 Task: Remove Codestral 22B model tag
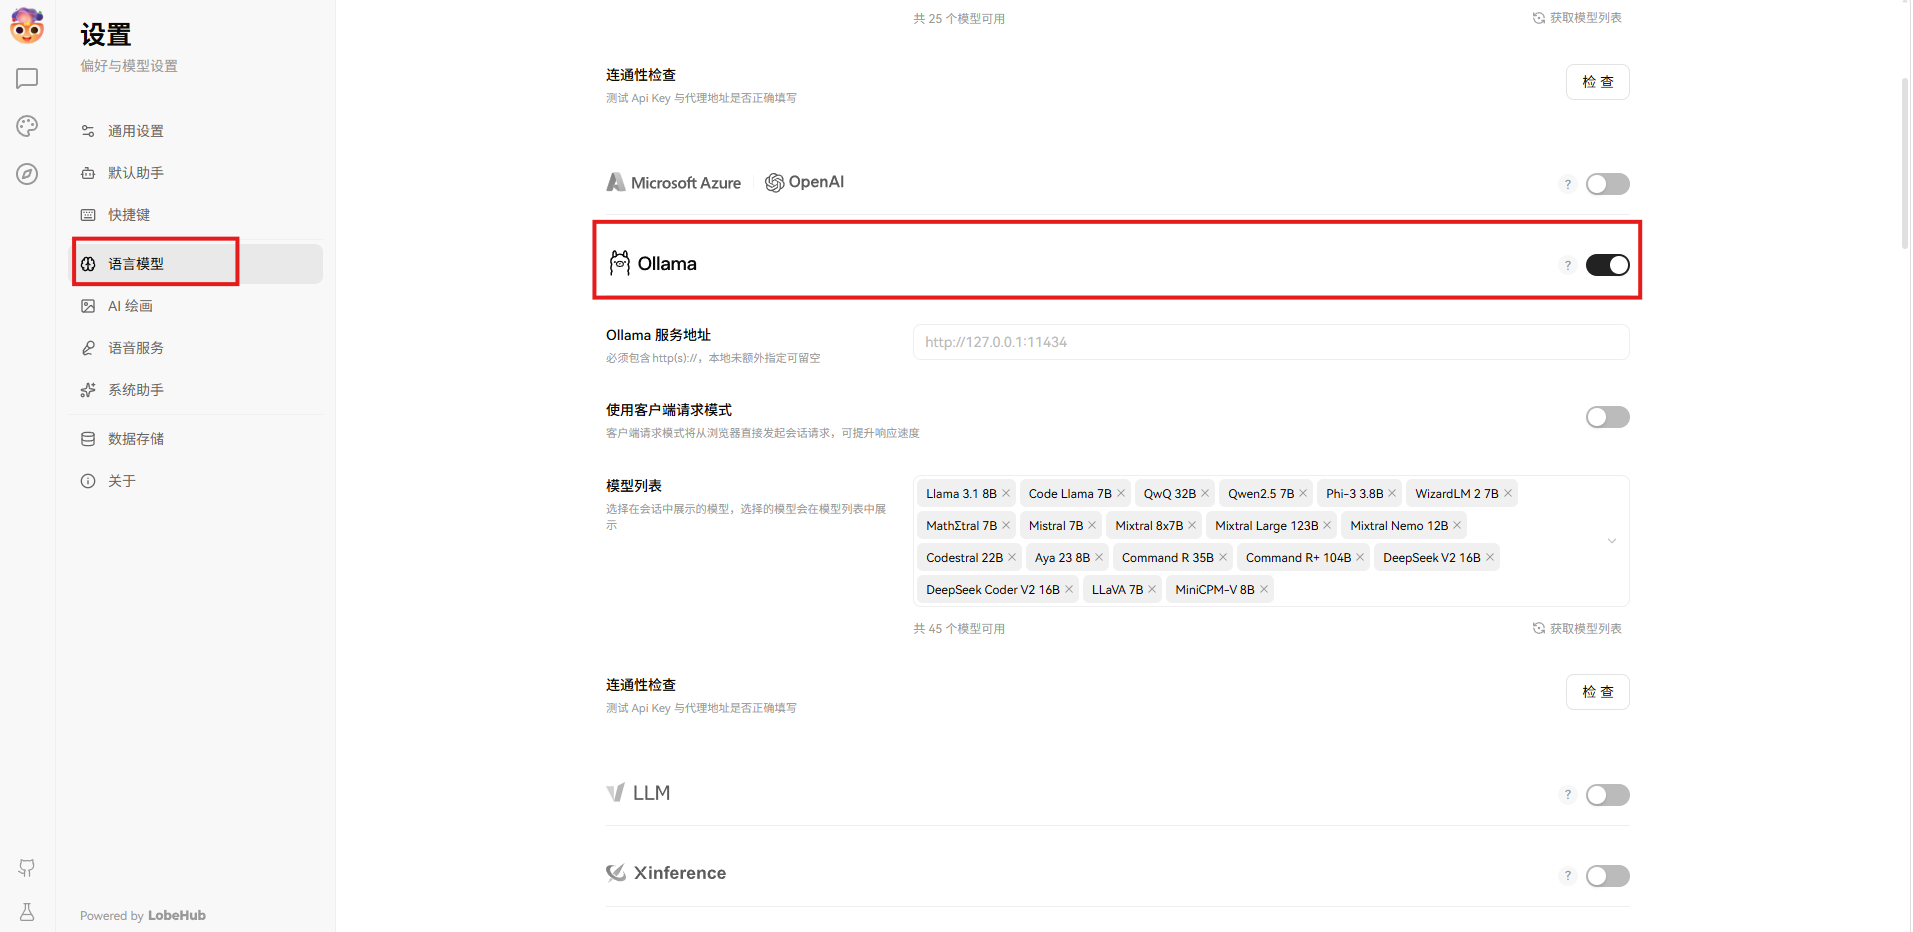click(x=1012, y=558)
